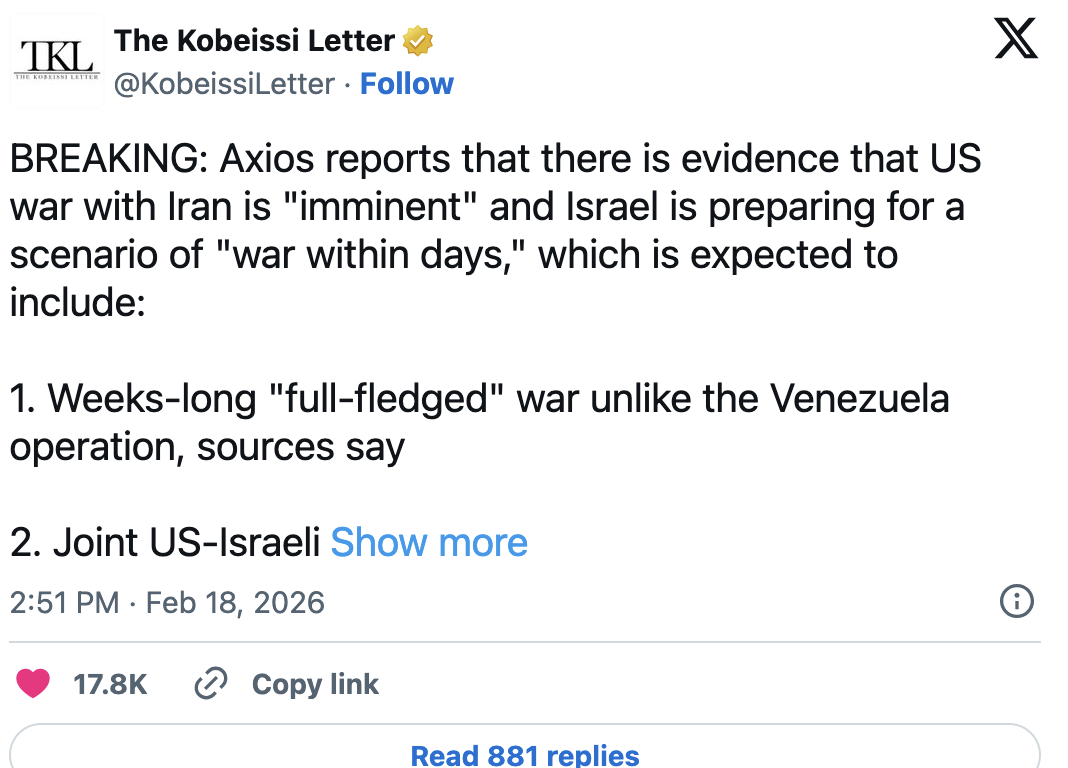Viewport: 1068px width, 768px height.
Task: Open Read 881 replies
Action: tap(525, 754)
